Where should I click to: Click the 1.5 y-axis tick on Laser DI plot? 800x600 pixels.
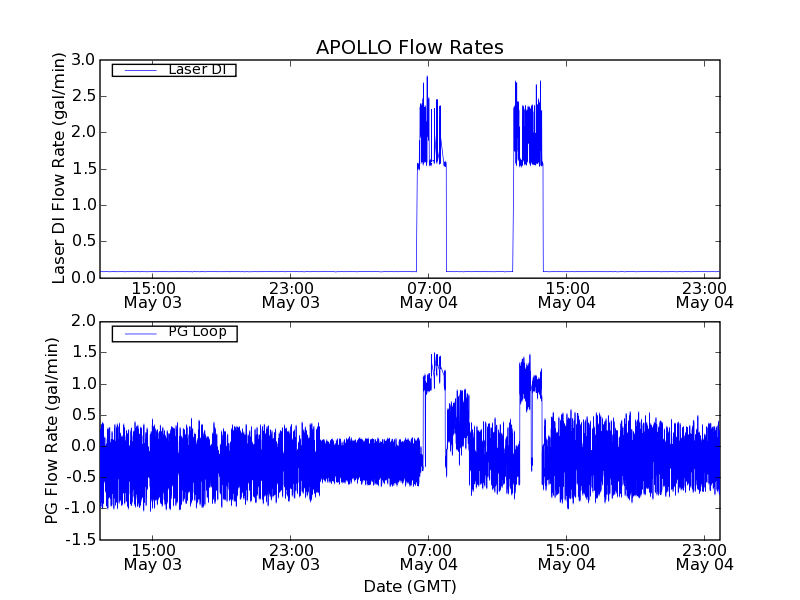pos(83,168)
